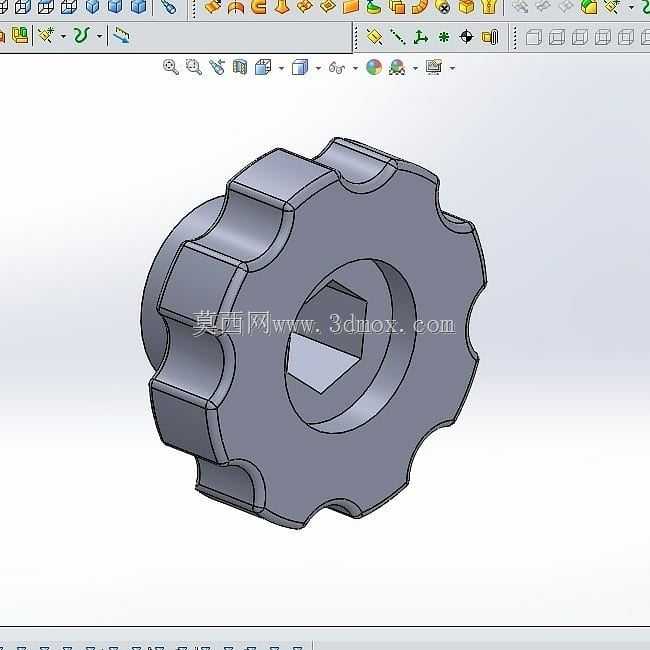The width and height of the screenshot is (650, 650).
Task: Select the green-base dome feature icon
Action: 374,7
